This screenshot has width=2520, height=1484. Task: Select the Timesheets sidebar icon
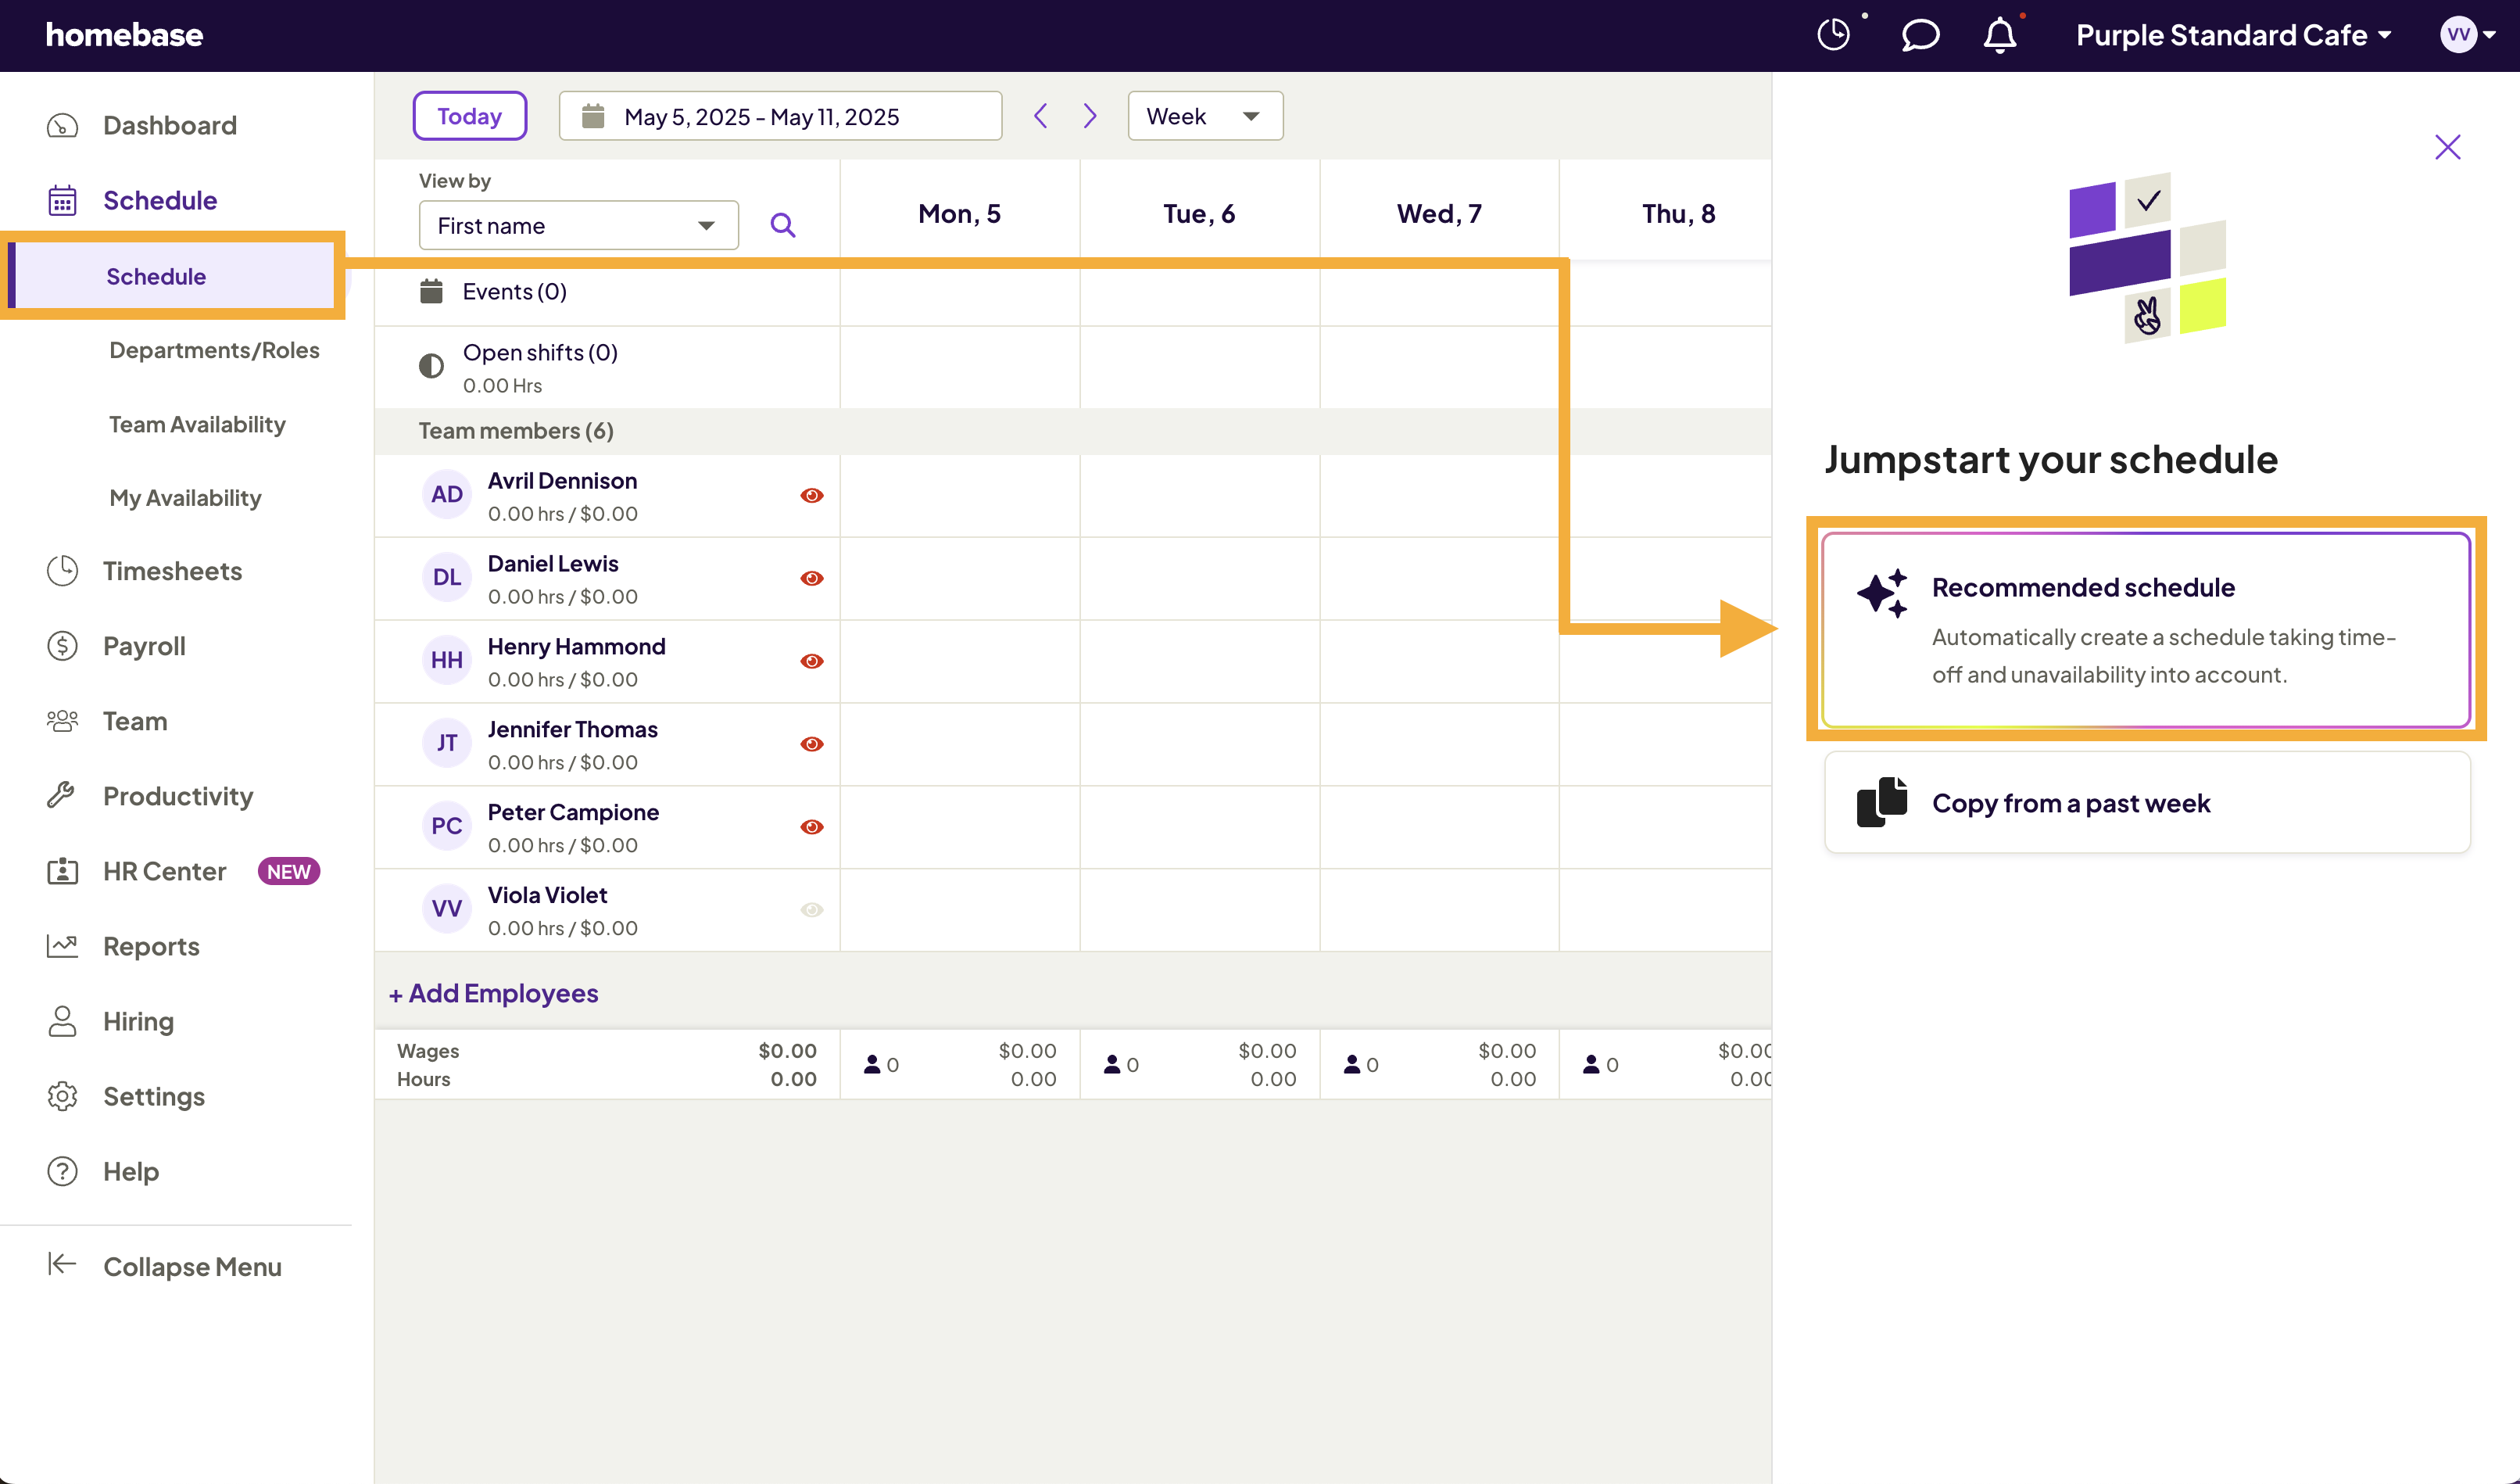[62, 570]
